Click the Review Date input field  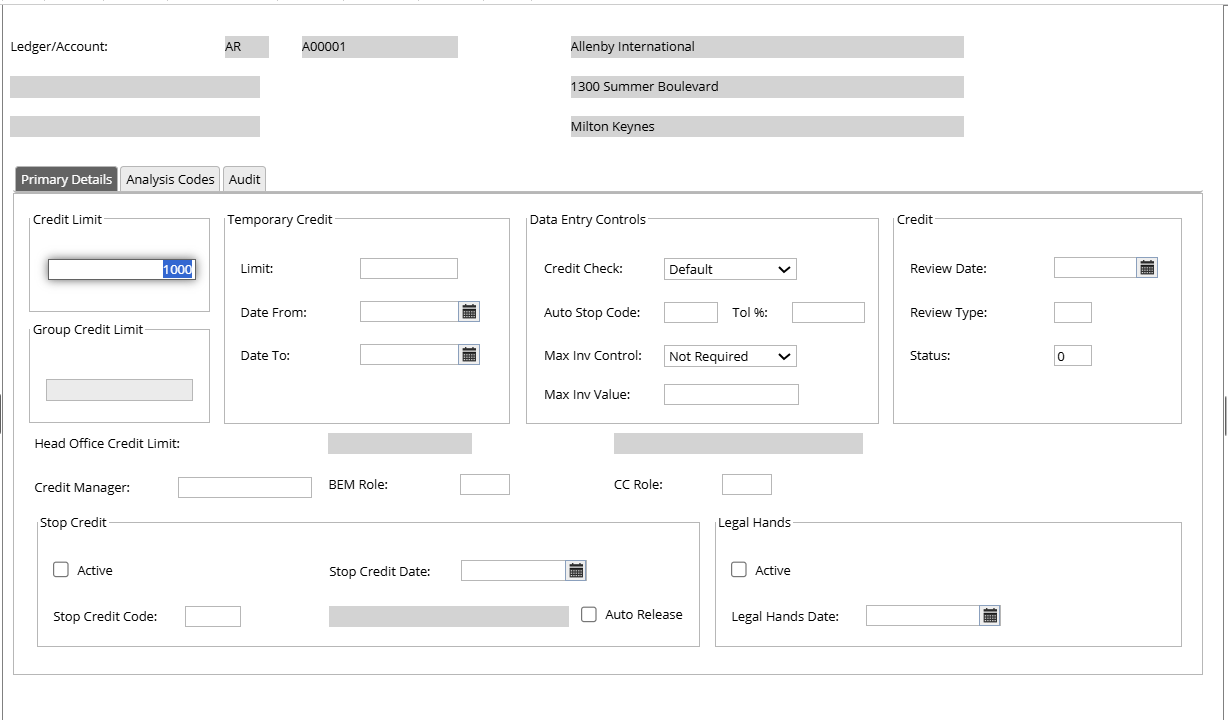[x=1095, y=267]
